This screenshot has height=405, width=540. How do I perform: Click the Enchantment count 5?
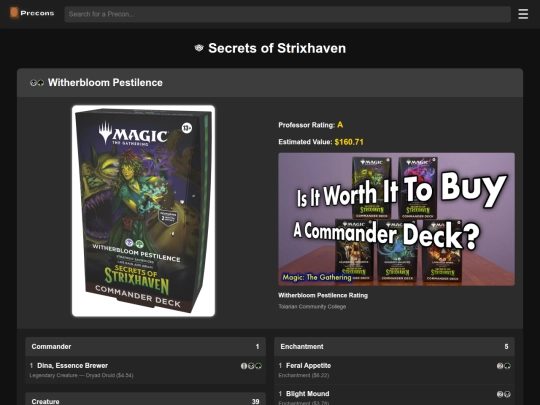click(x=506, y=346)
